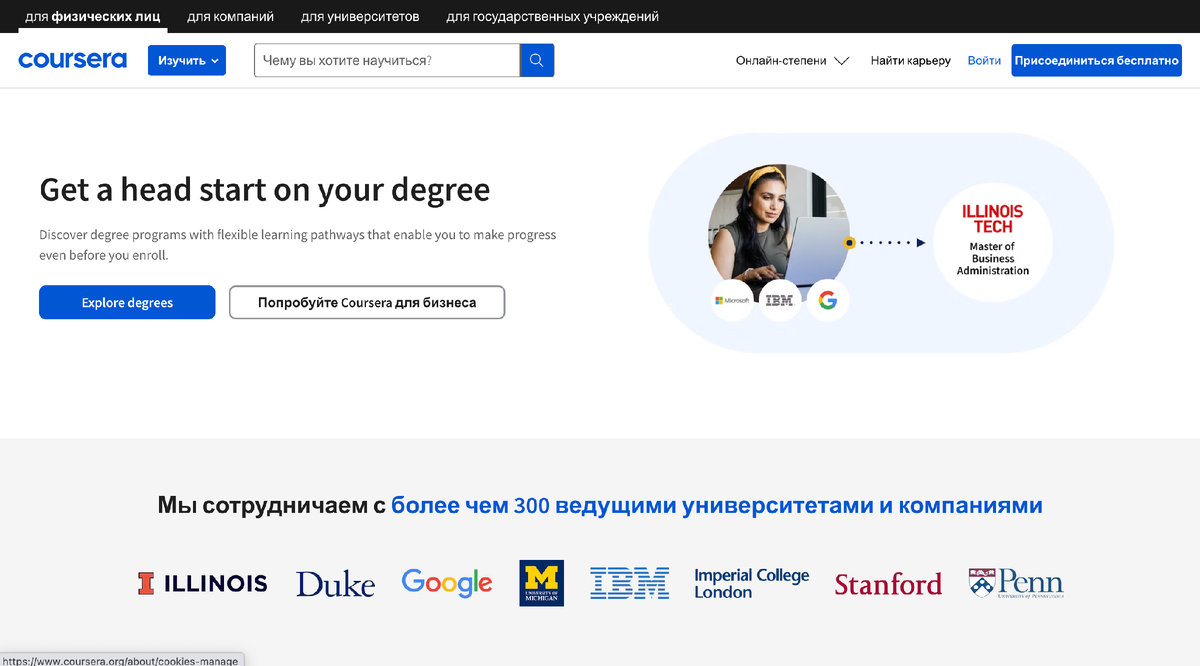Click the Illinois partner logo
This screenshot has height=666, width=1200.
tap(203, 583)
